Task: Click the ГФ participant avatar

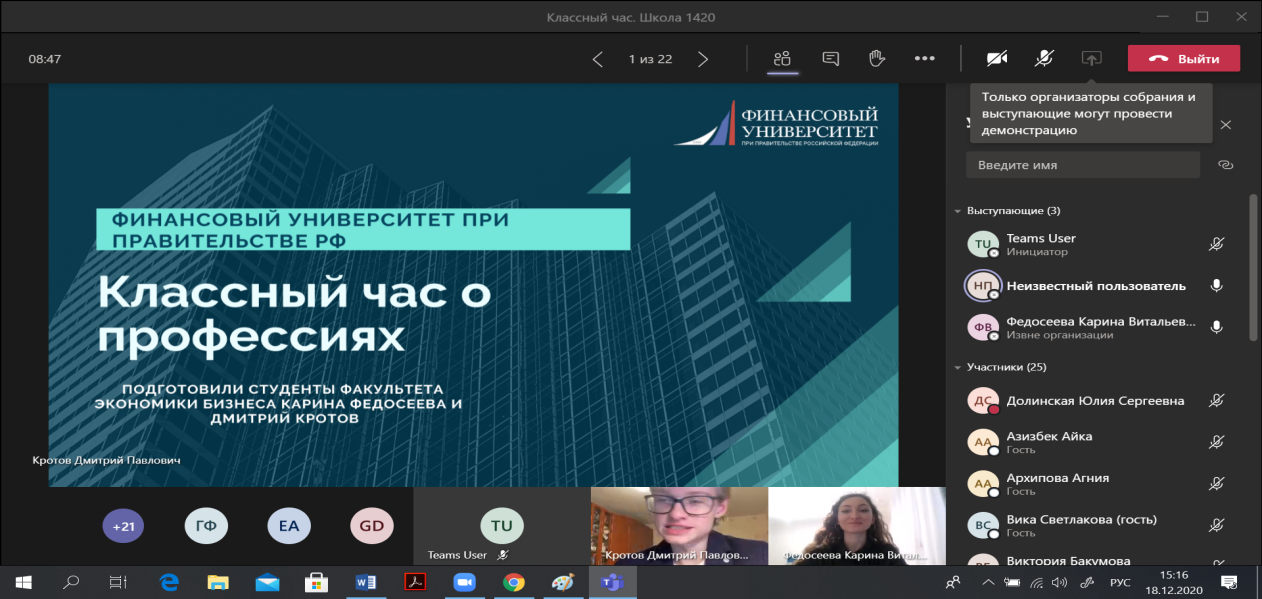Action: [x=206, y=526]
